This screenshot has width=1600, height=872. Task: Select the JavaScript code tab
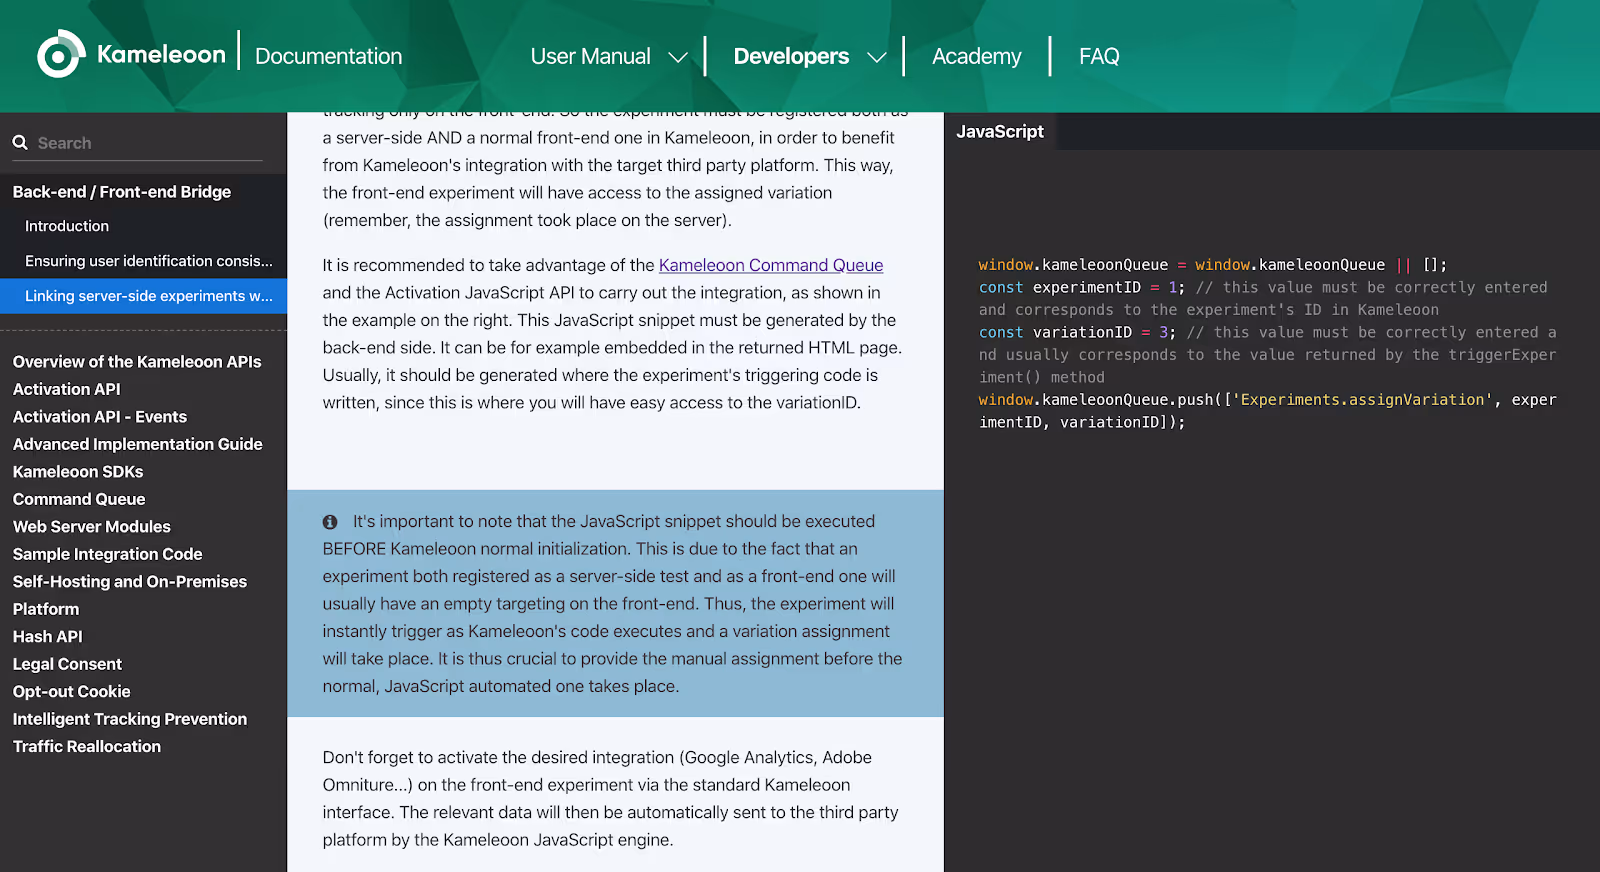tap(1000, 131)
